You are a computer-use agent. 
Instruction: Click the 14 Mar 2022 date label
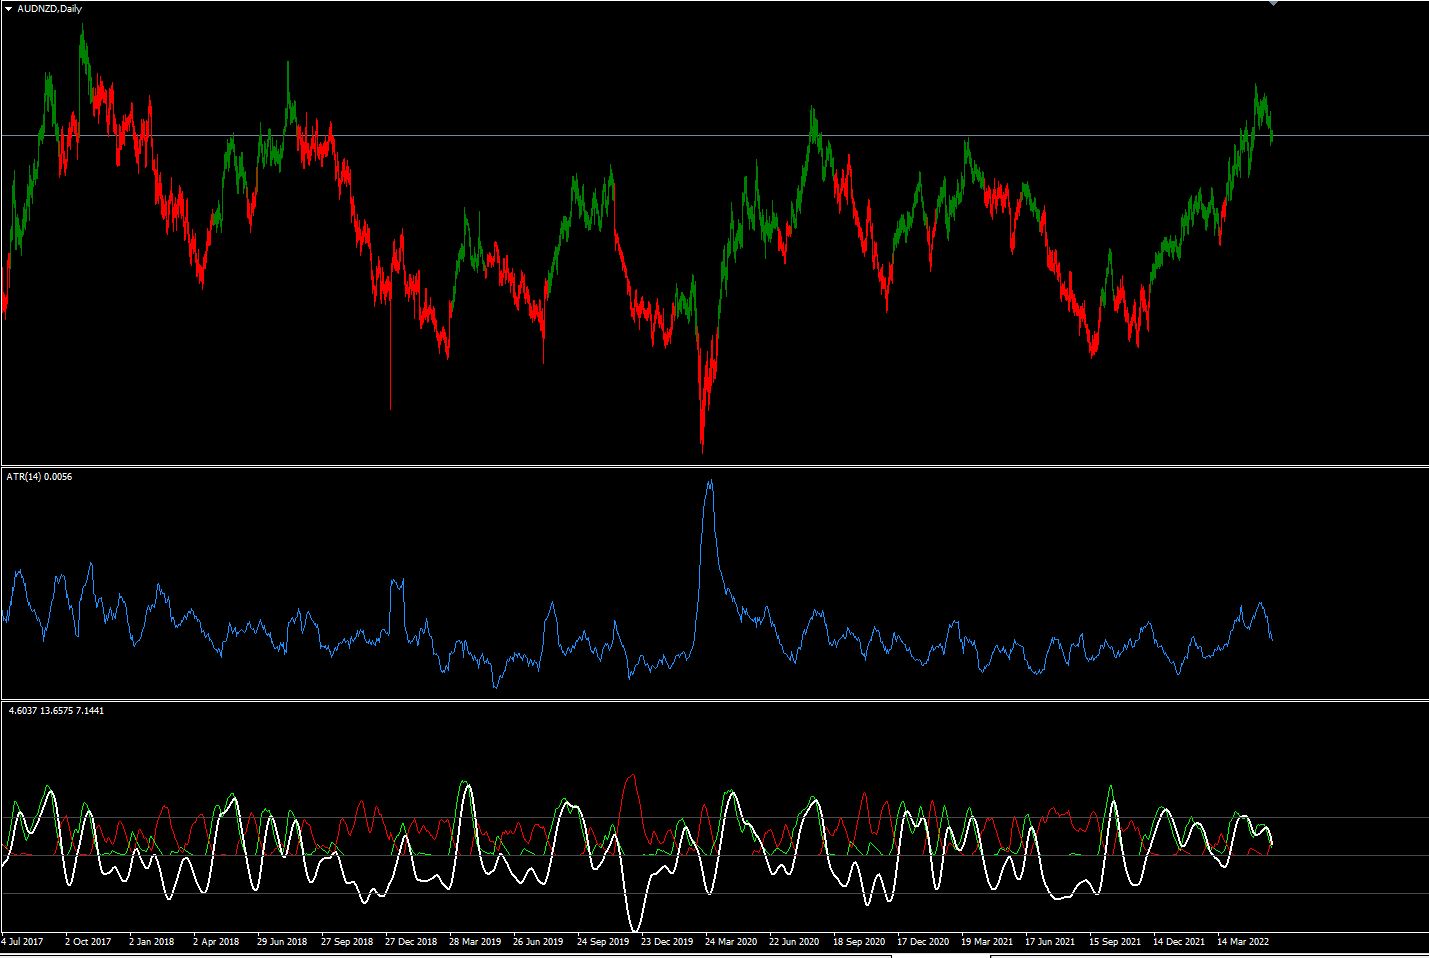point(1243,941)
